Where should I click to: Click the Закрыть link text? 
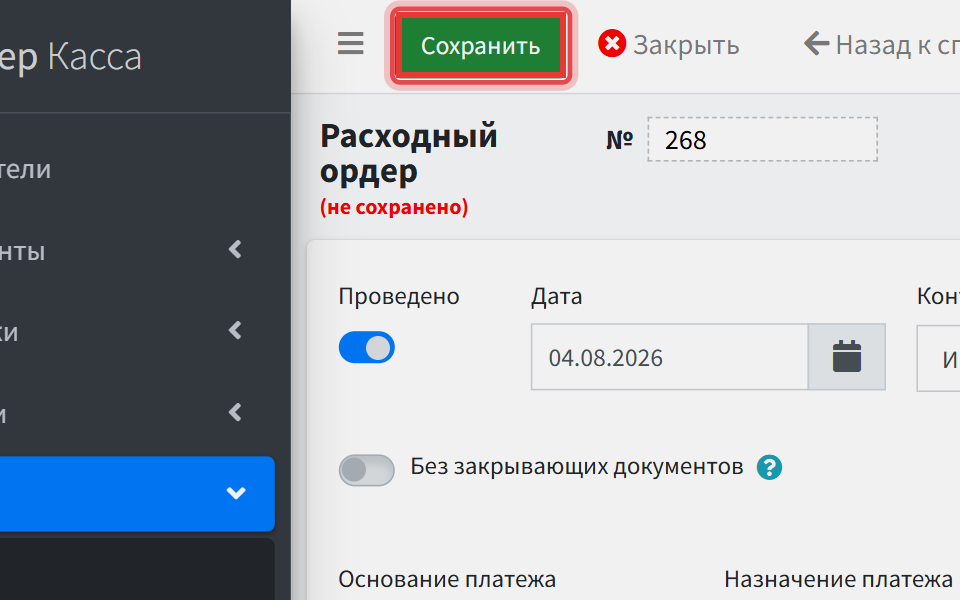[x=686, y=45]
